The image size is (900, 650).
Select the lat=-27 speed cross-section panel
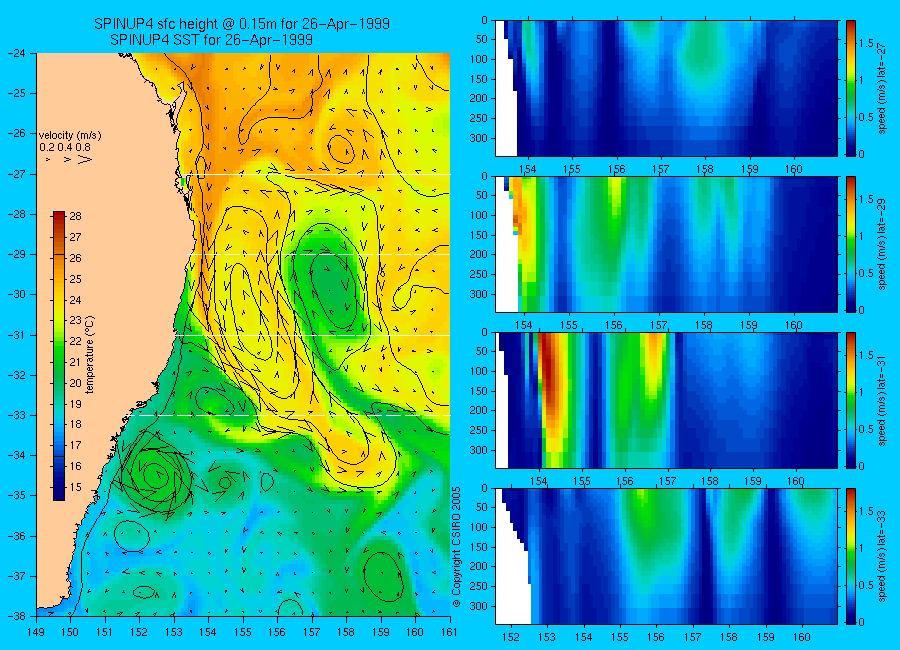(x=666, y=88)
